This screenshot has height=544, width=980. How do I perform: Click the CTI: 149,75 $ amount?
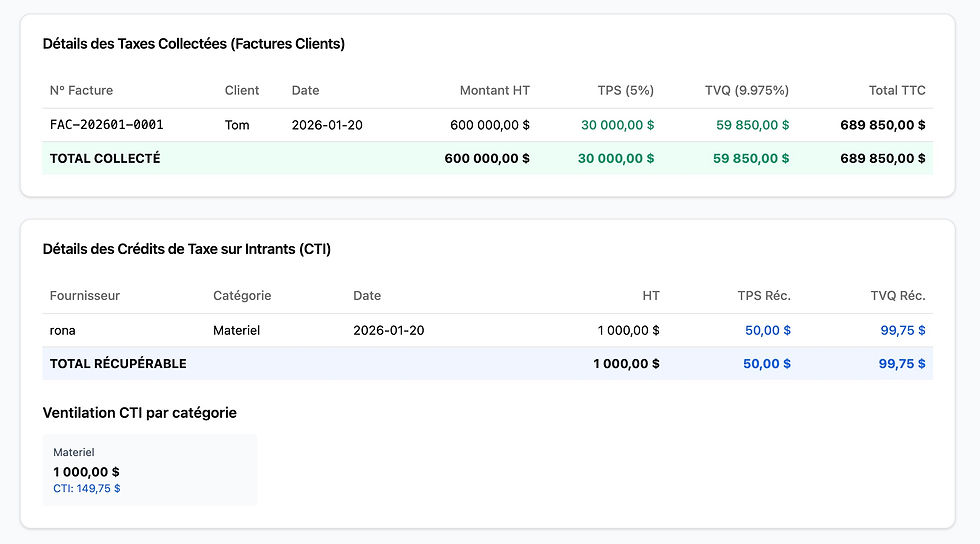[x=87, y=489]
